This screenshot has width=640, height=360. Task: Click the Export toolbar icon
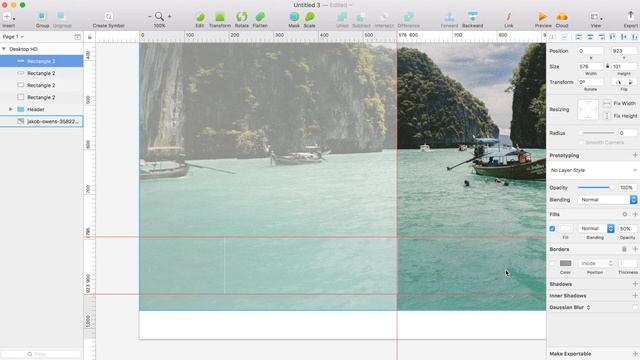pos(630,16)
